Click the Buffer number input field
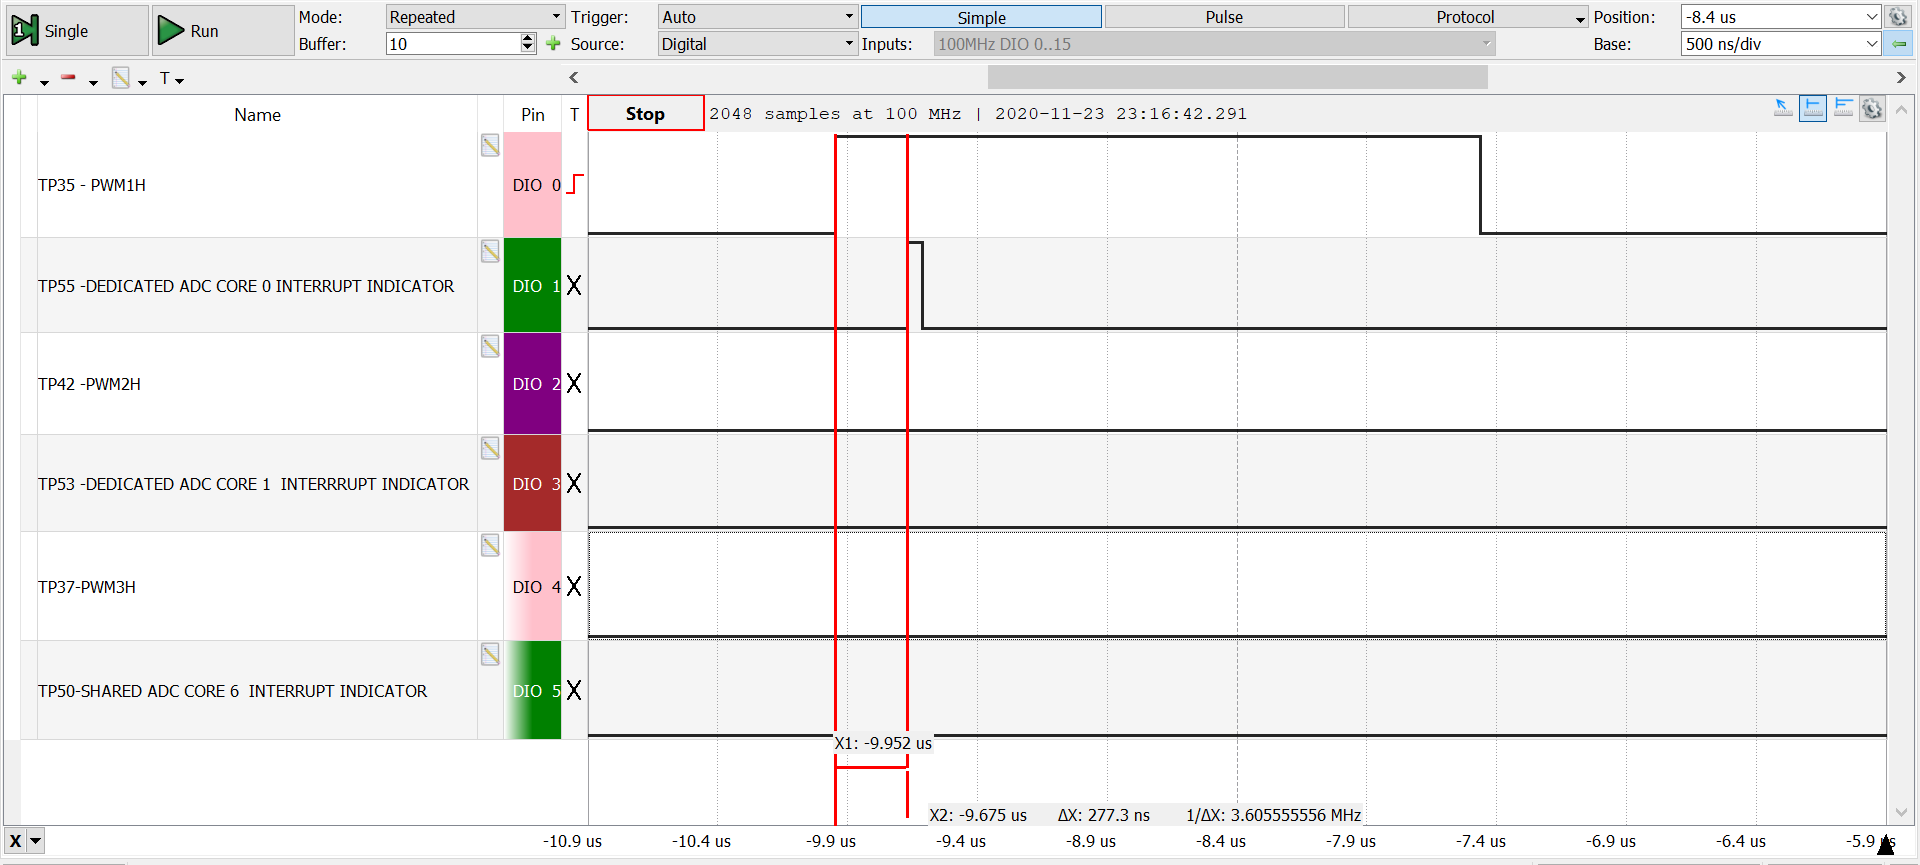This screenshot has width=1920, height=865. tap(453, 44)
